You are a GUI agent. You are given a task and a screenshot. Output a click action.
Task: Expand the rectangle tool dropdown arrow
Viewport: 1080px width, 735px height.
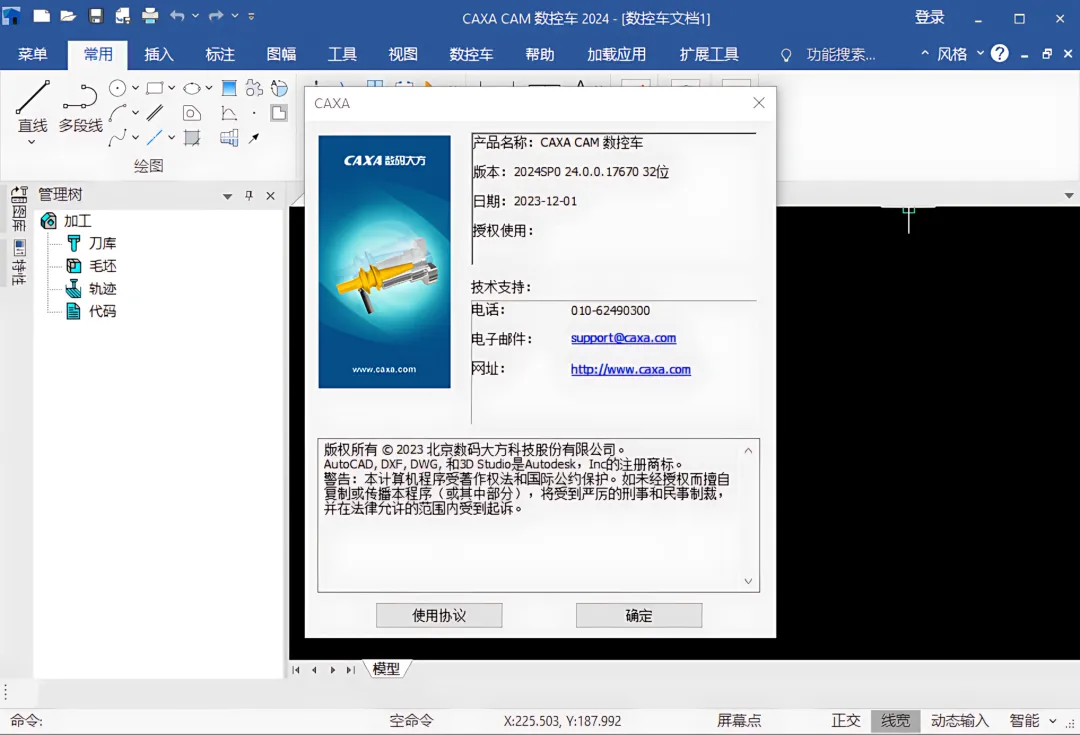click(172, 88)
